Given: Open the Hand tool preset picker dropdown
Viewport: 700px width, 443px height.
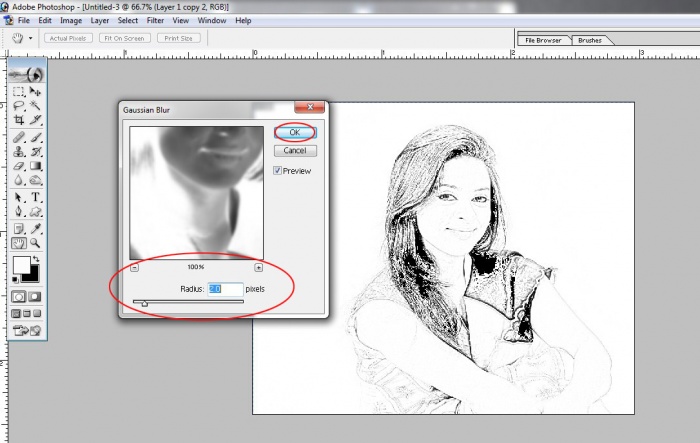Looking at the screenshot, I should click(30, 38).
